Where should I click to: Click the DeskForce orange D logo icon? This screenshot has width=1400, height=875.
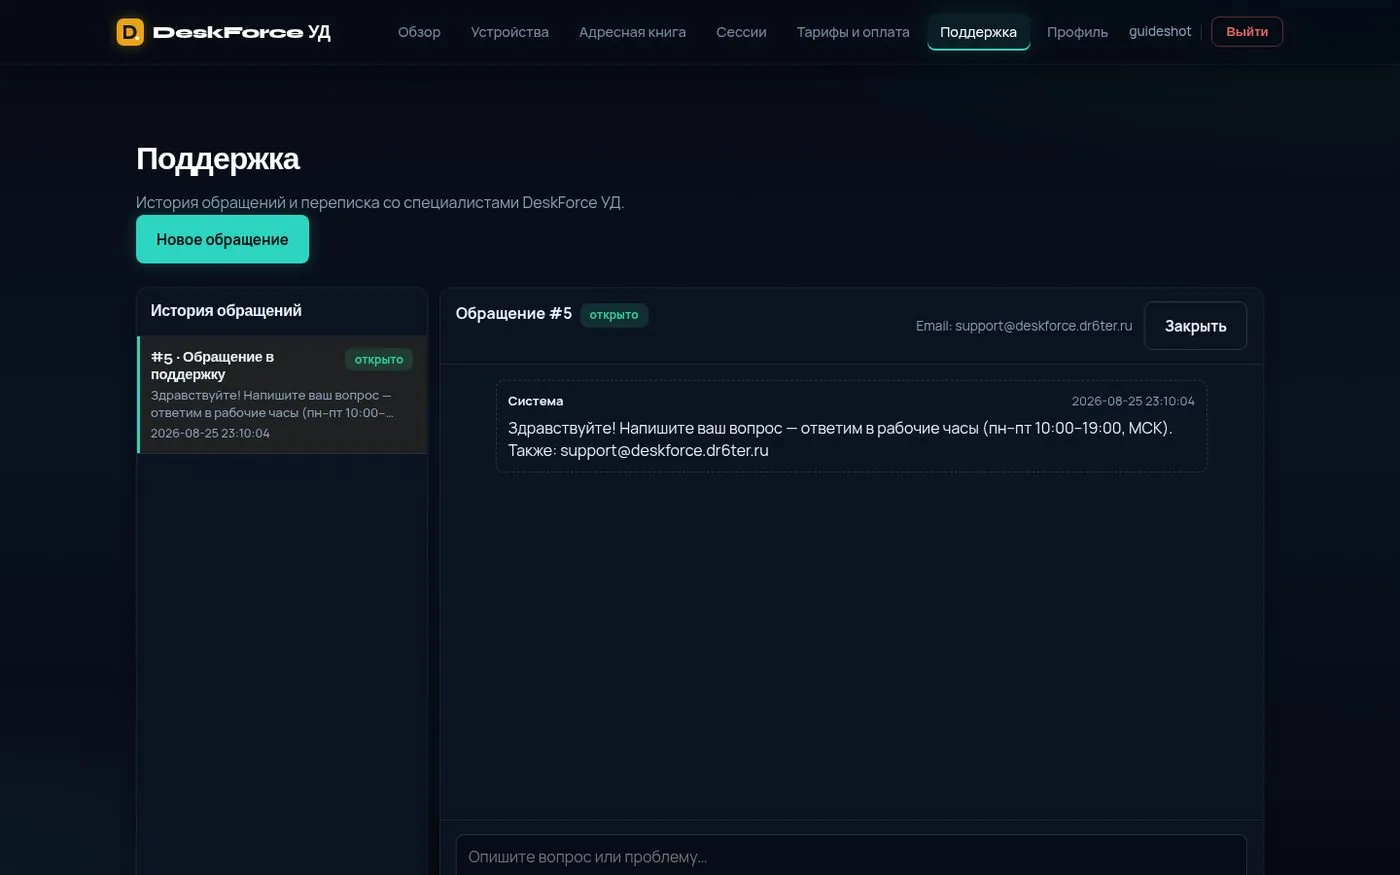[x=130, y=32]
